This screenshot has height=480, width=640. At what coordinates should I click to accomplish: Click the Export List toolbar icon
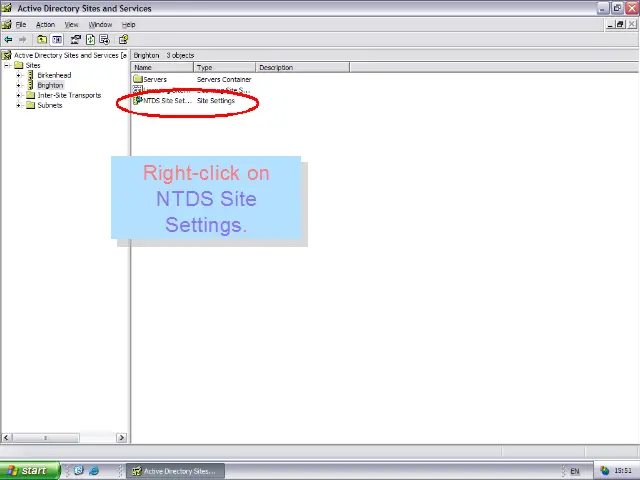[104, 40]
